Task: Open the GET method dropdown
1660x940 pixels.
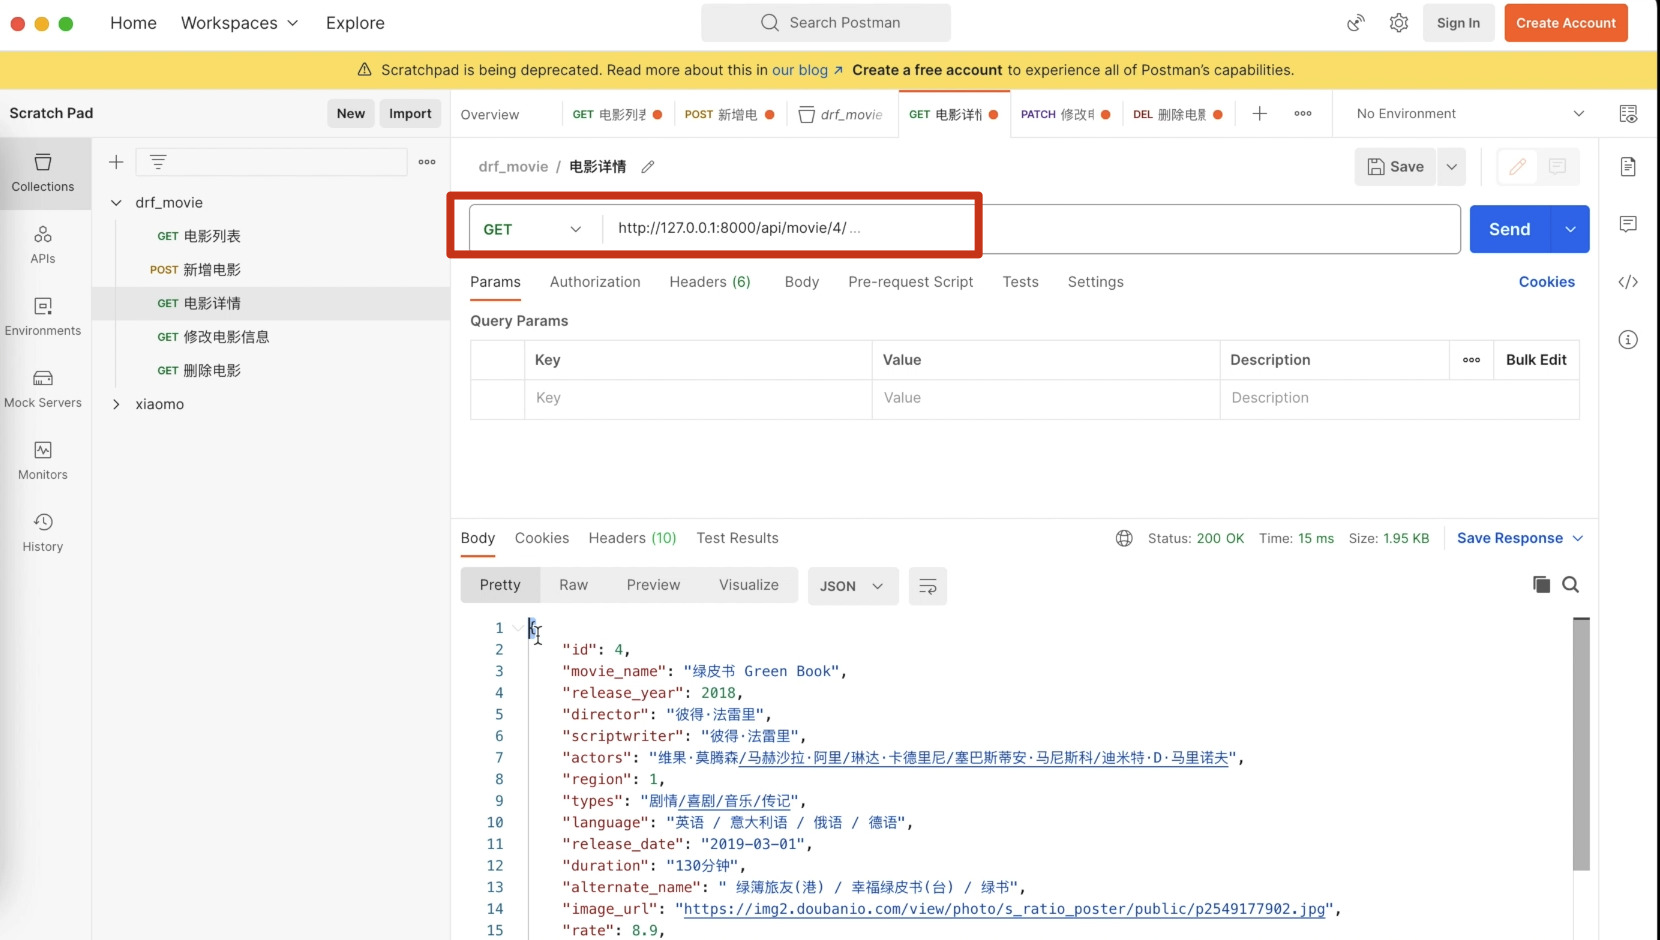Action: 532,229
